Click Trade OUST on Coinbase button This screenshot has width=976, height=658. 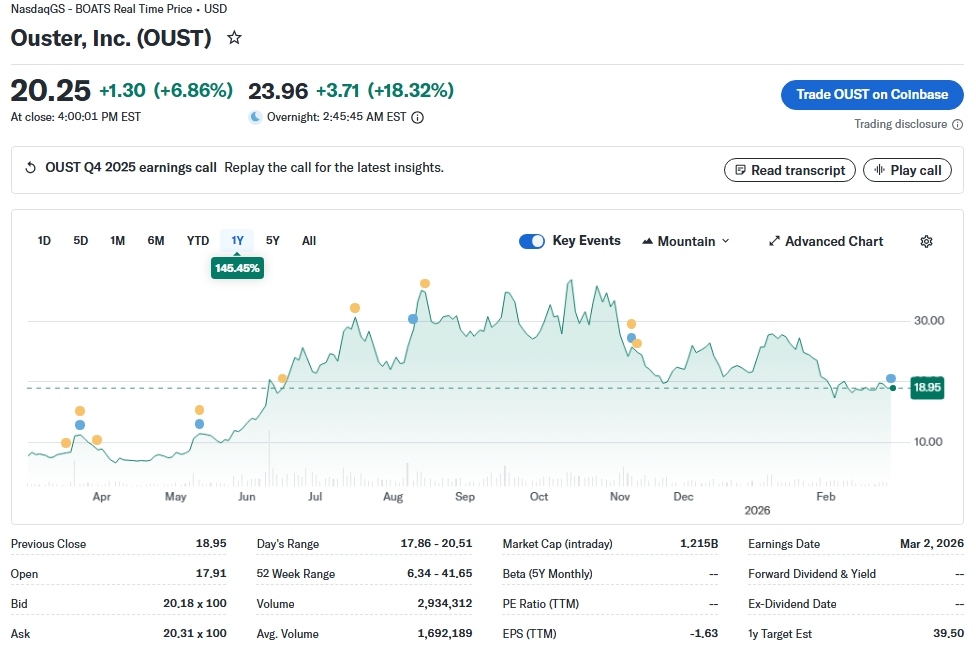[x=872, y=95]
